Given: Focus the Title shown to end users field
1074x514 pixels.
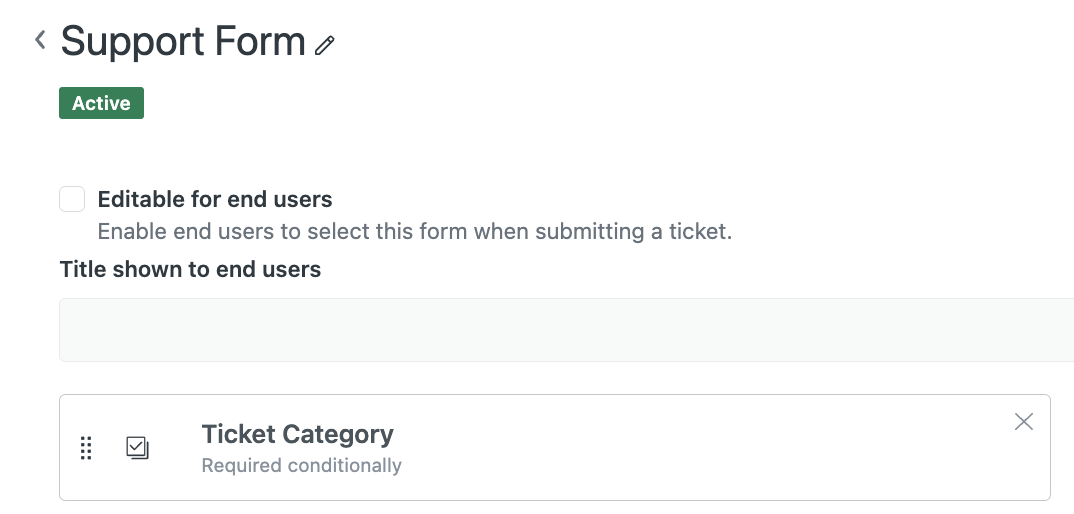Looking at the screenshot, I should [x=566, y=330].
